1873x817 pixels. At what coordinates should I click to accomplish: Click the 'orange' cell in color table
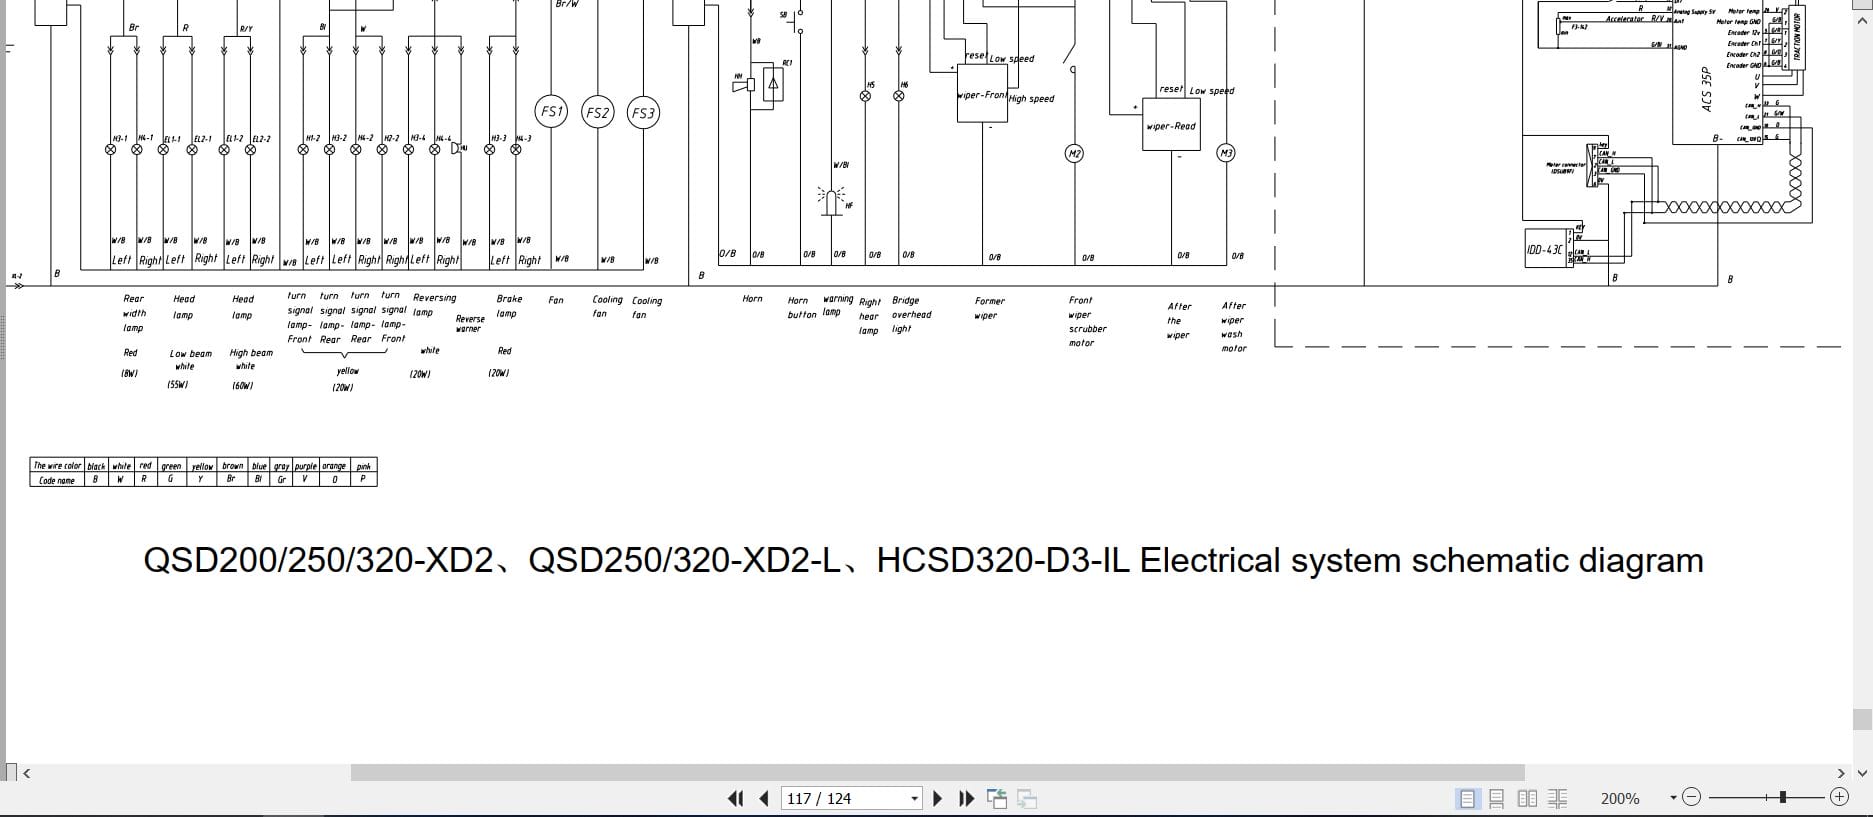(x=334, y=466)
